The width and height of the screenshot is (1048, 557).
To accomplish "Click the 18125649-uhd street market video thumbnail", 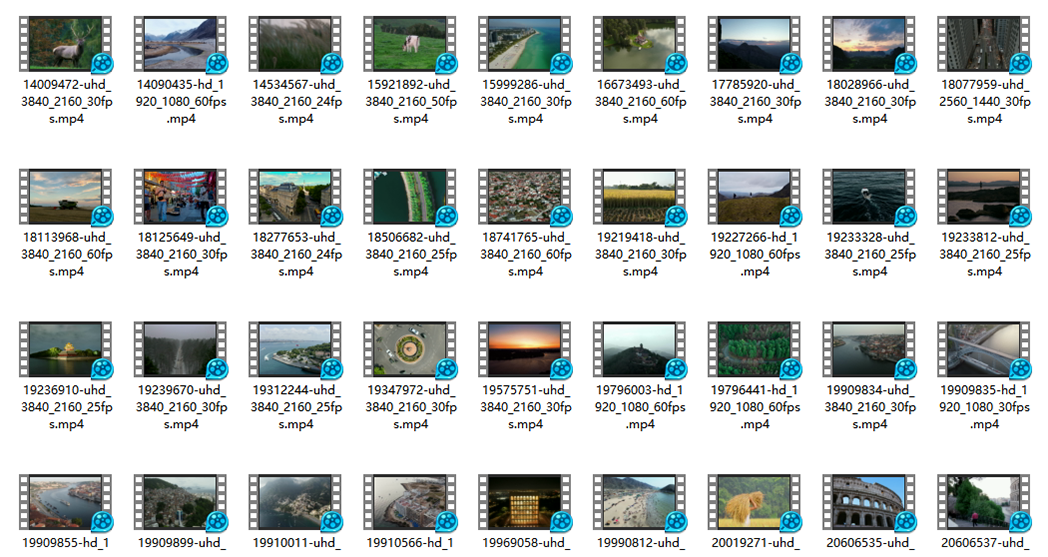I will tap(180, 196).
